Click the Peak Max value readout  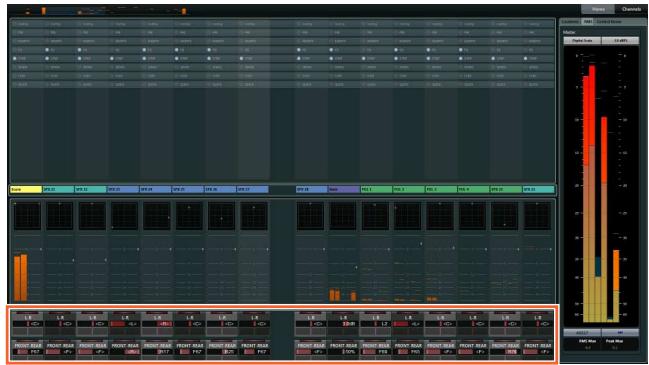click(x=615, y=348)
